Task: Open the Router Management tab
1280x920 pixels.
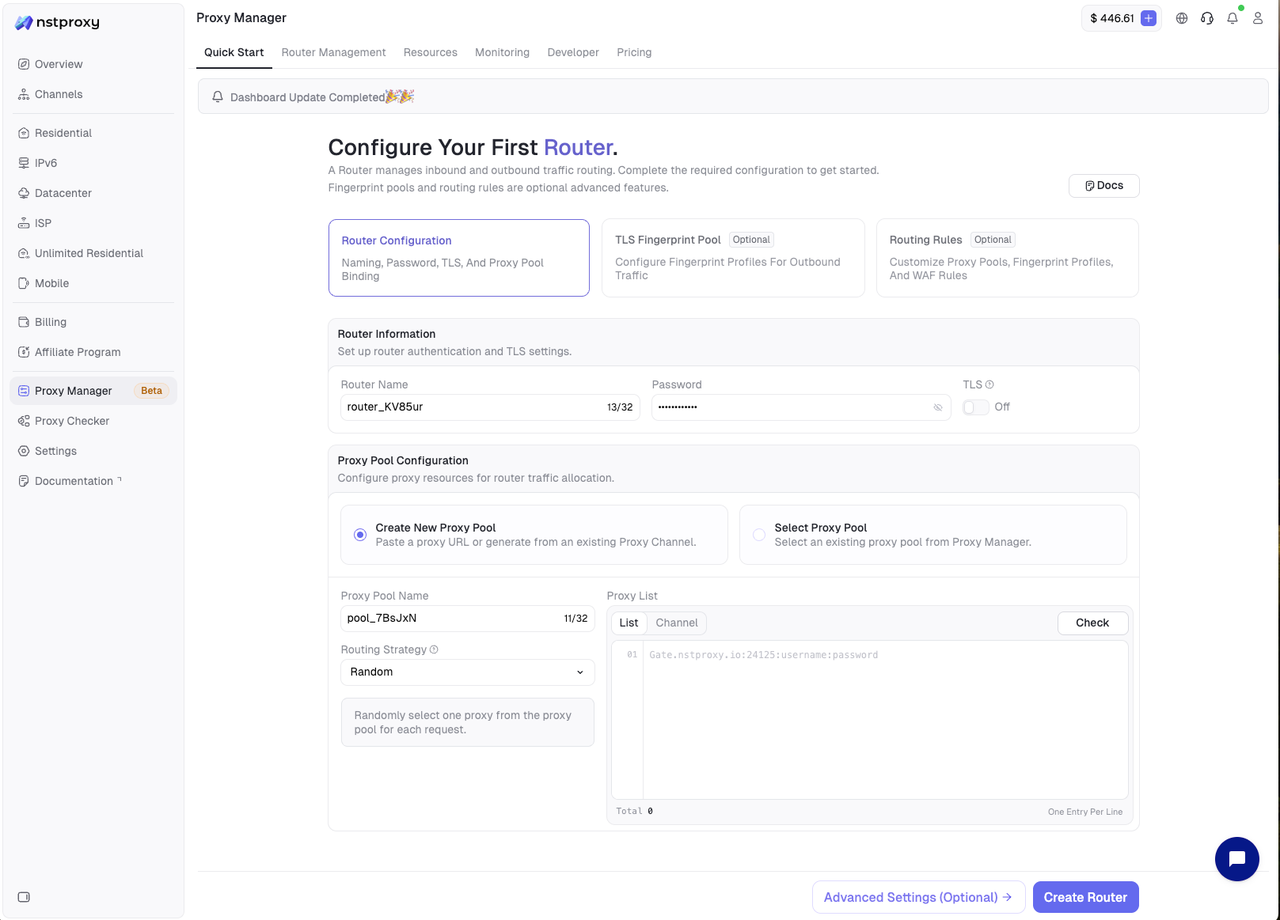Action: (333, 52)
